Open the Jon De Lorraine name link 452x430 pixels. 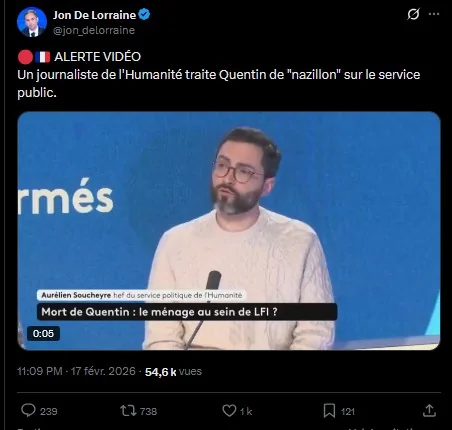pos(94,15)
